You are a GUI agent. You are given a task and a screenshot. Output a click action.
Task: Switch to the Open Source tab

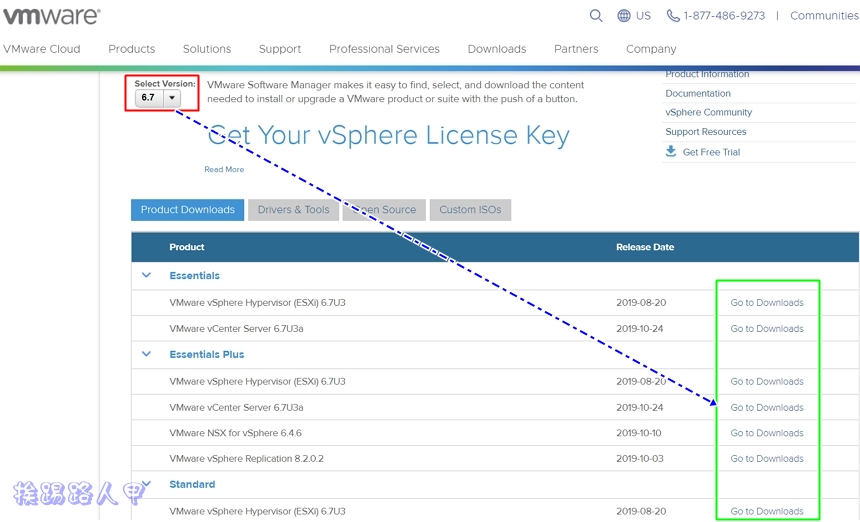click(x=384, y=209)
